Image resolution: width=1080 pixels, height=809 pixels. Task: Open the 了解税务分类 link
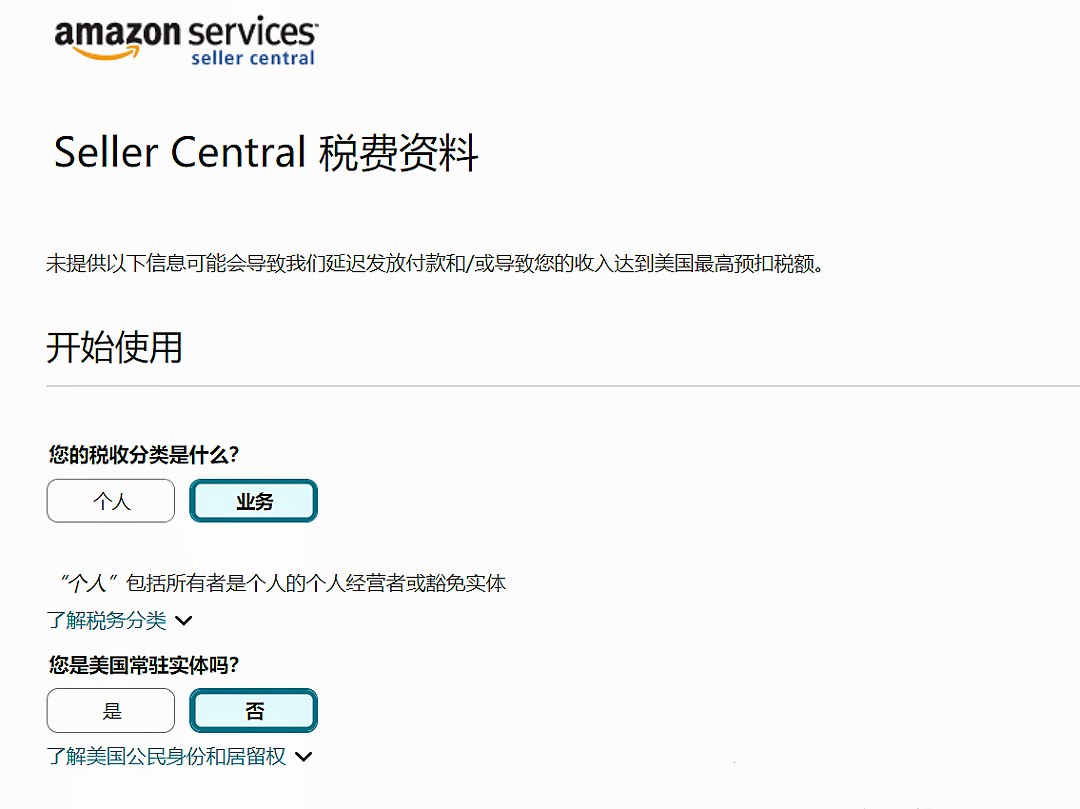(107, 621)
